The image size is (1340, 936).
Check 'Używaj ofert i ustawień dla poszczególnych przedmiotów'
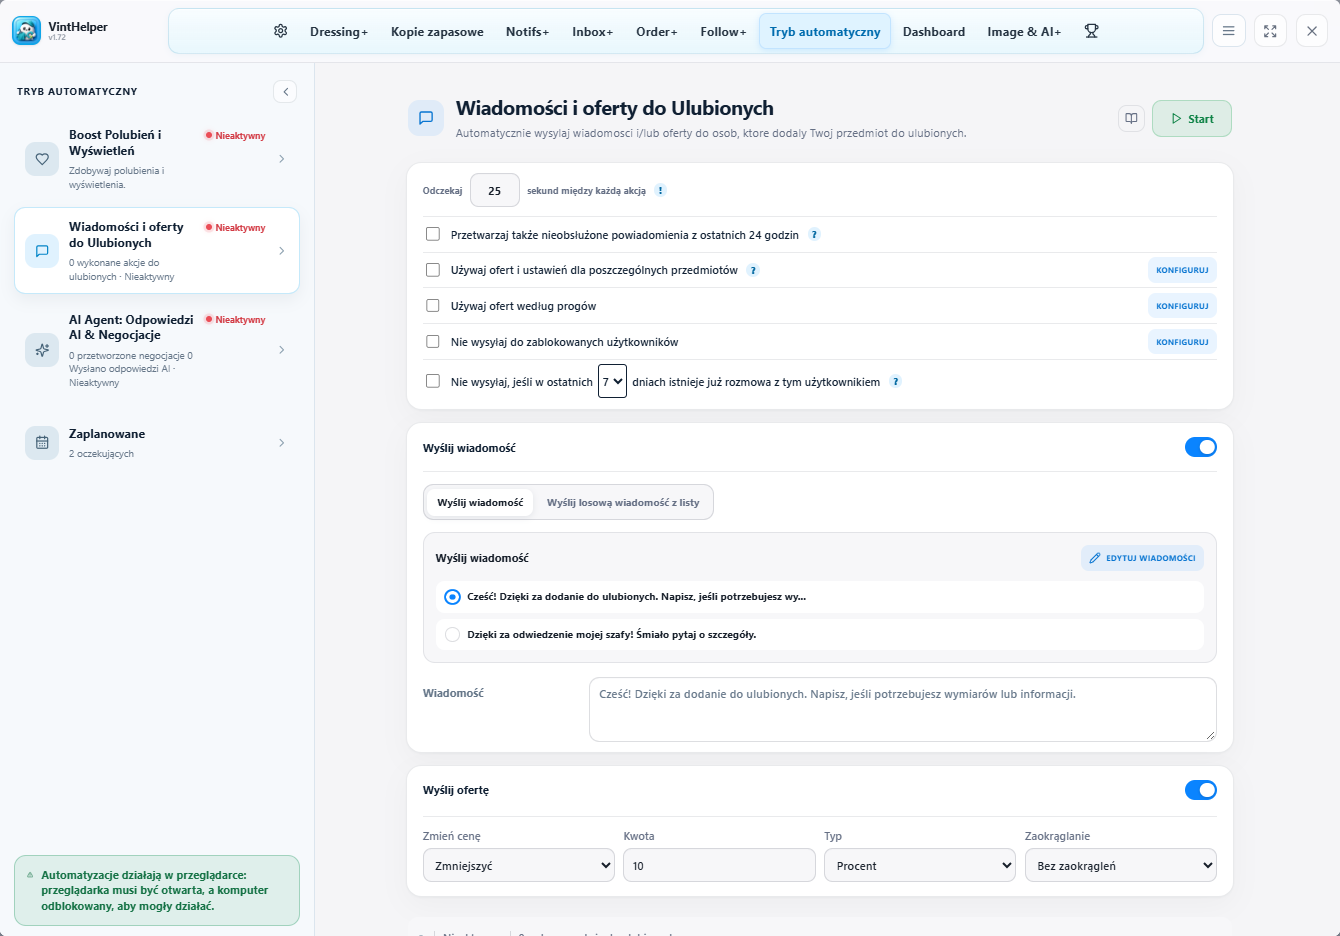433,270
